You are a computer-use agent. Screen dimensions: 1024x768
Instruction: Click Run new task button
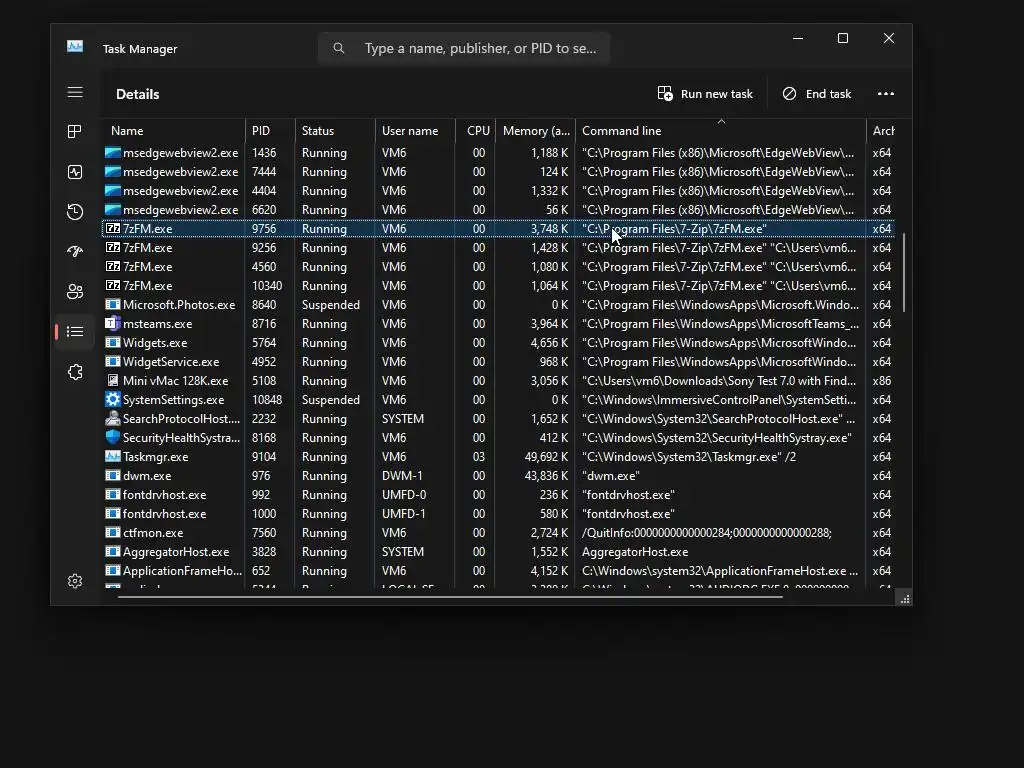coord(705,93)
